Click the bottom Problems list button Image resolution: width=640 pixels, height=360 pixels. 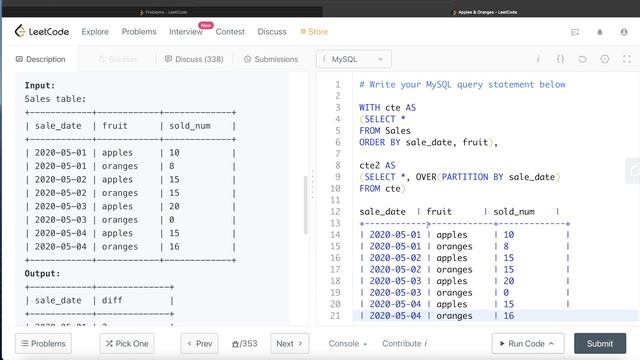point(43,344)
